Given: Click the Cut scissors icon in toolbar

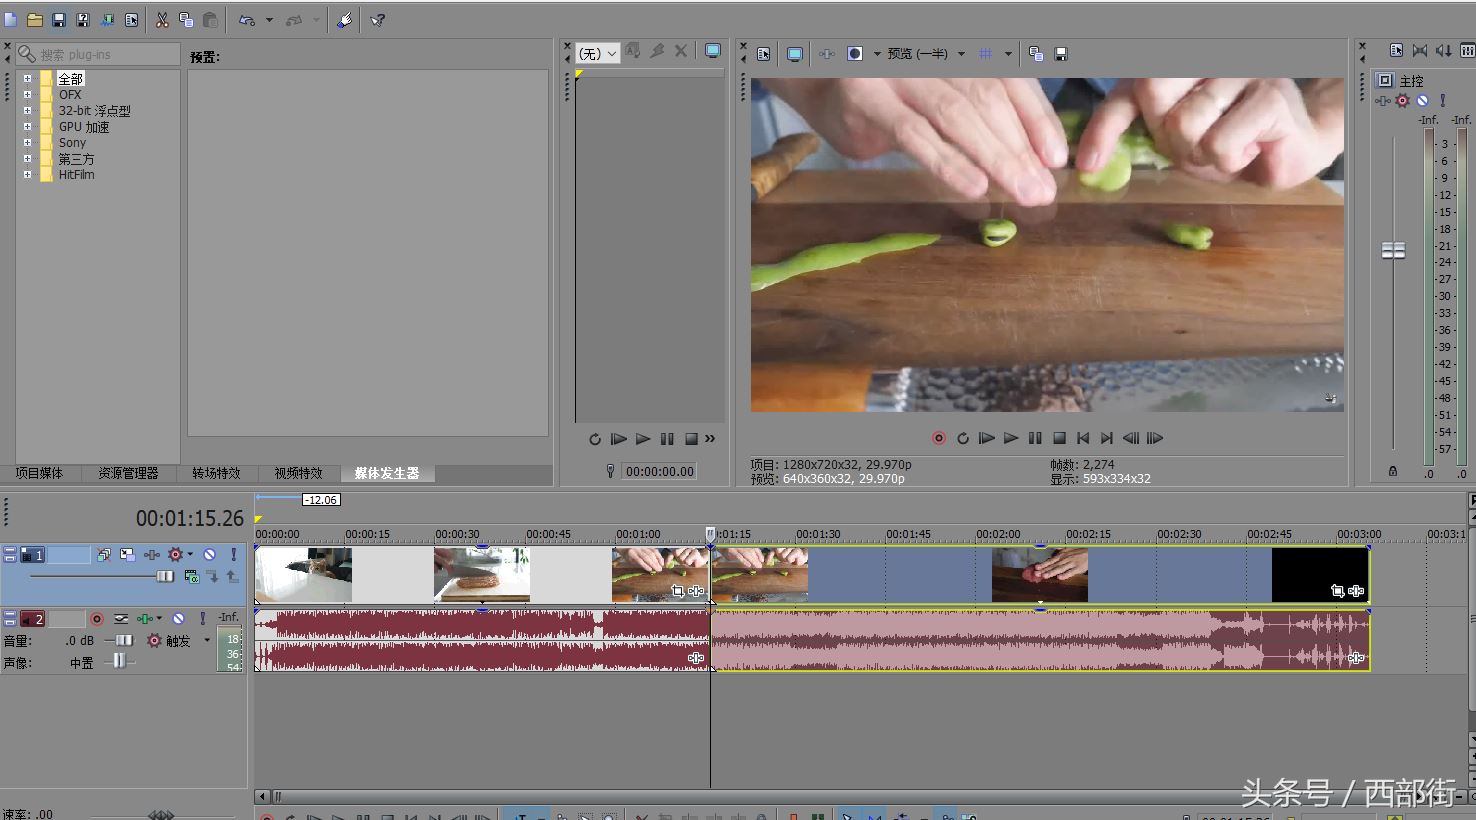Looking at the screenshot, I should click(x=162, y=20).
